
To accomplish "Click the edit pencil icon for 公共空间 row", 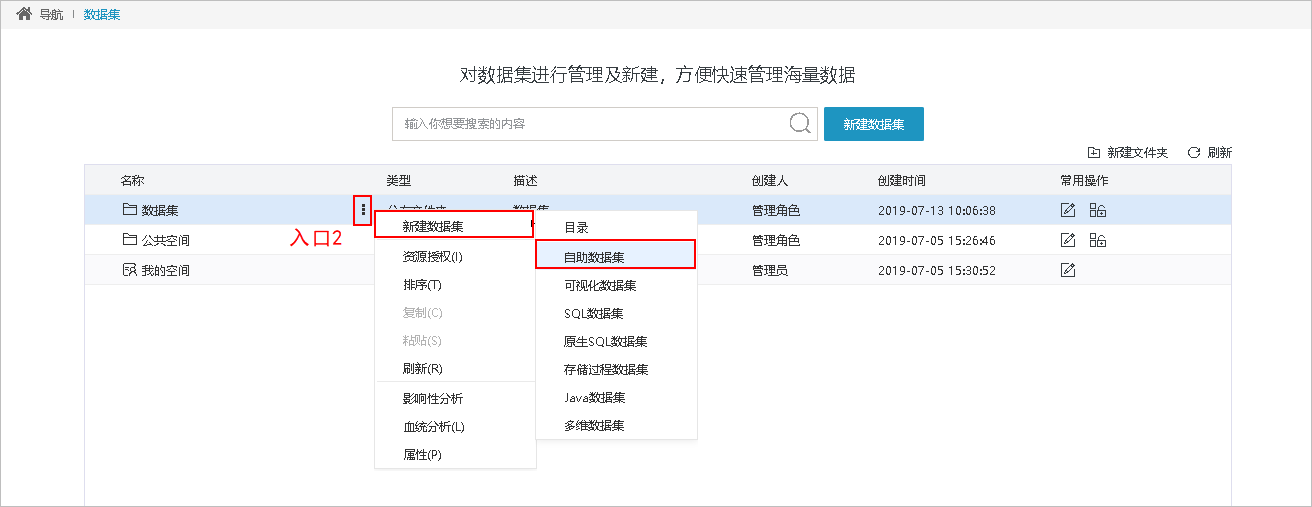I will click(x=1067, y=240).
